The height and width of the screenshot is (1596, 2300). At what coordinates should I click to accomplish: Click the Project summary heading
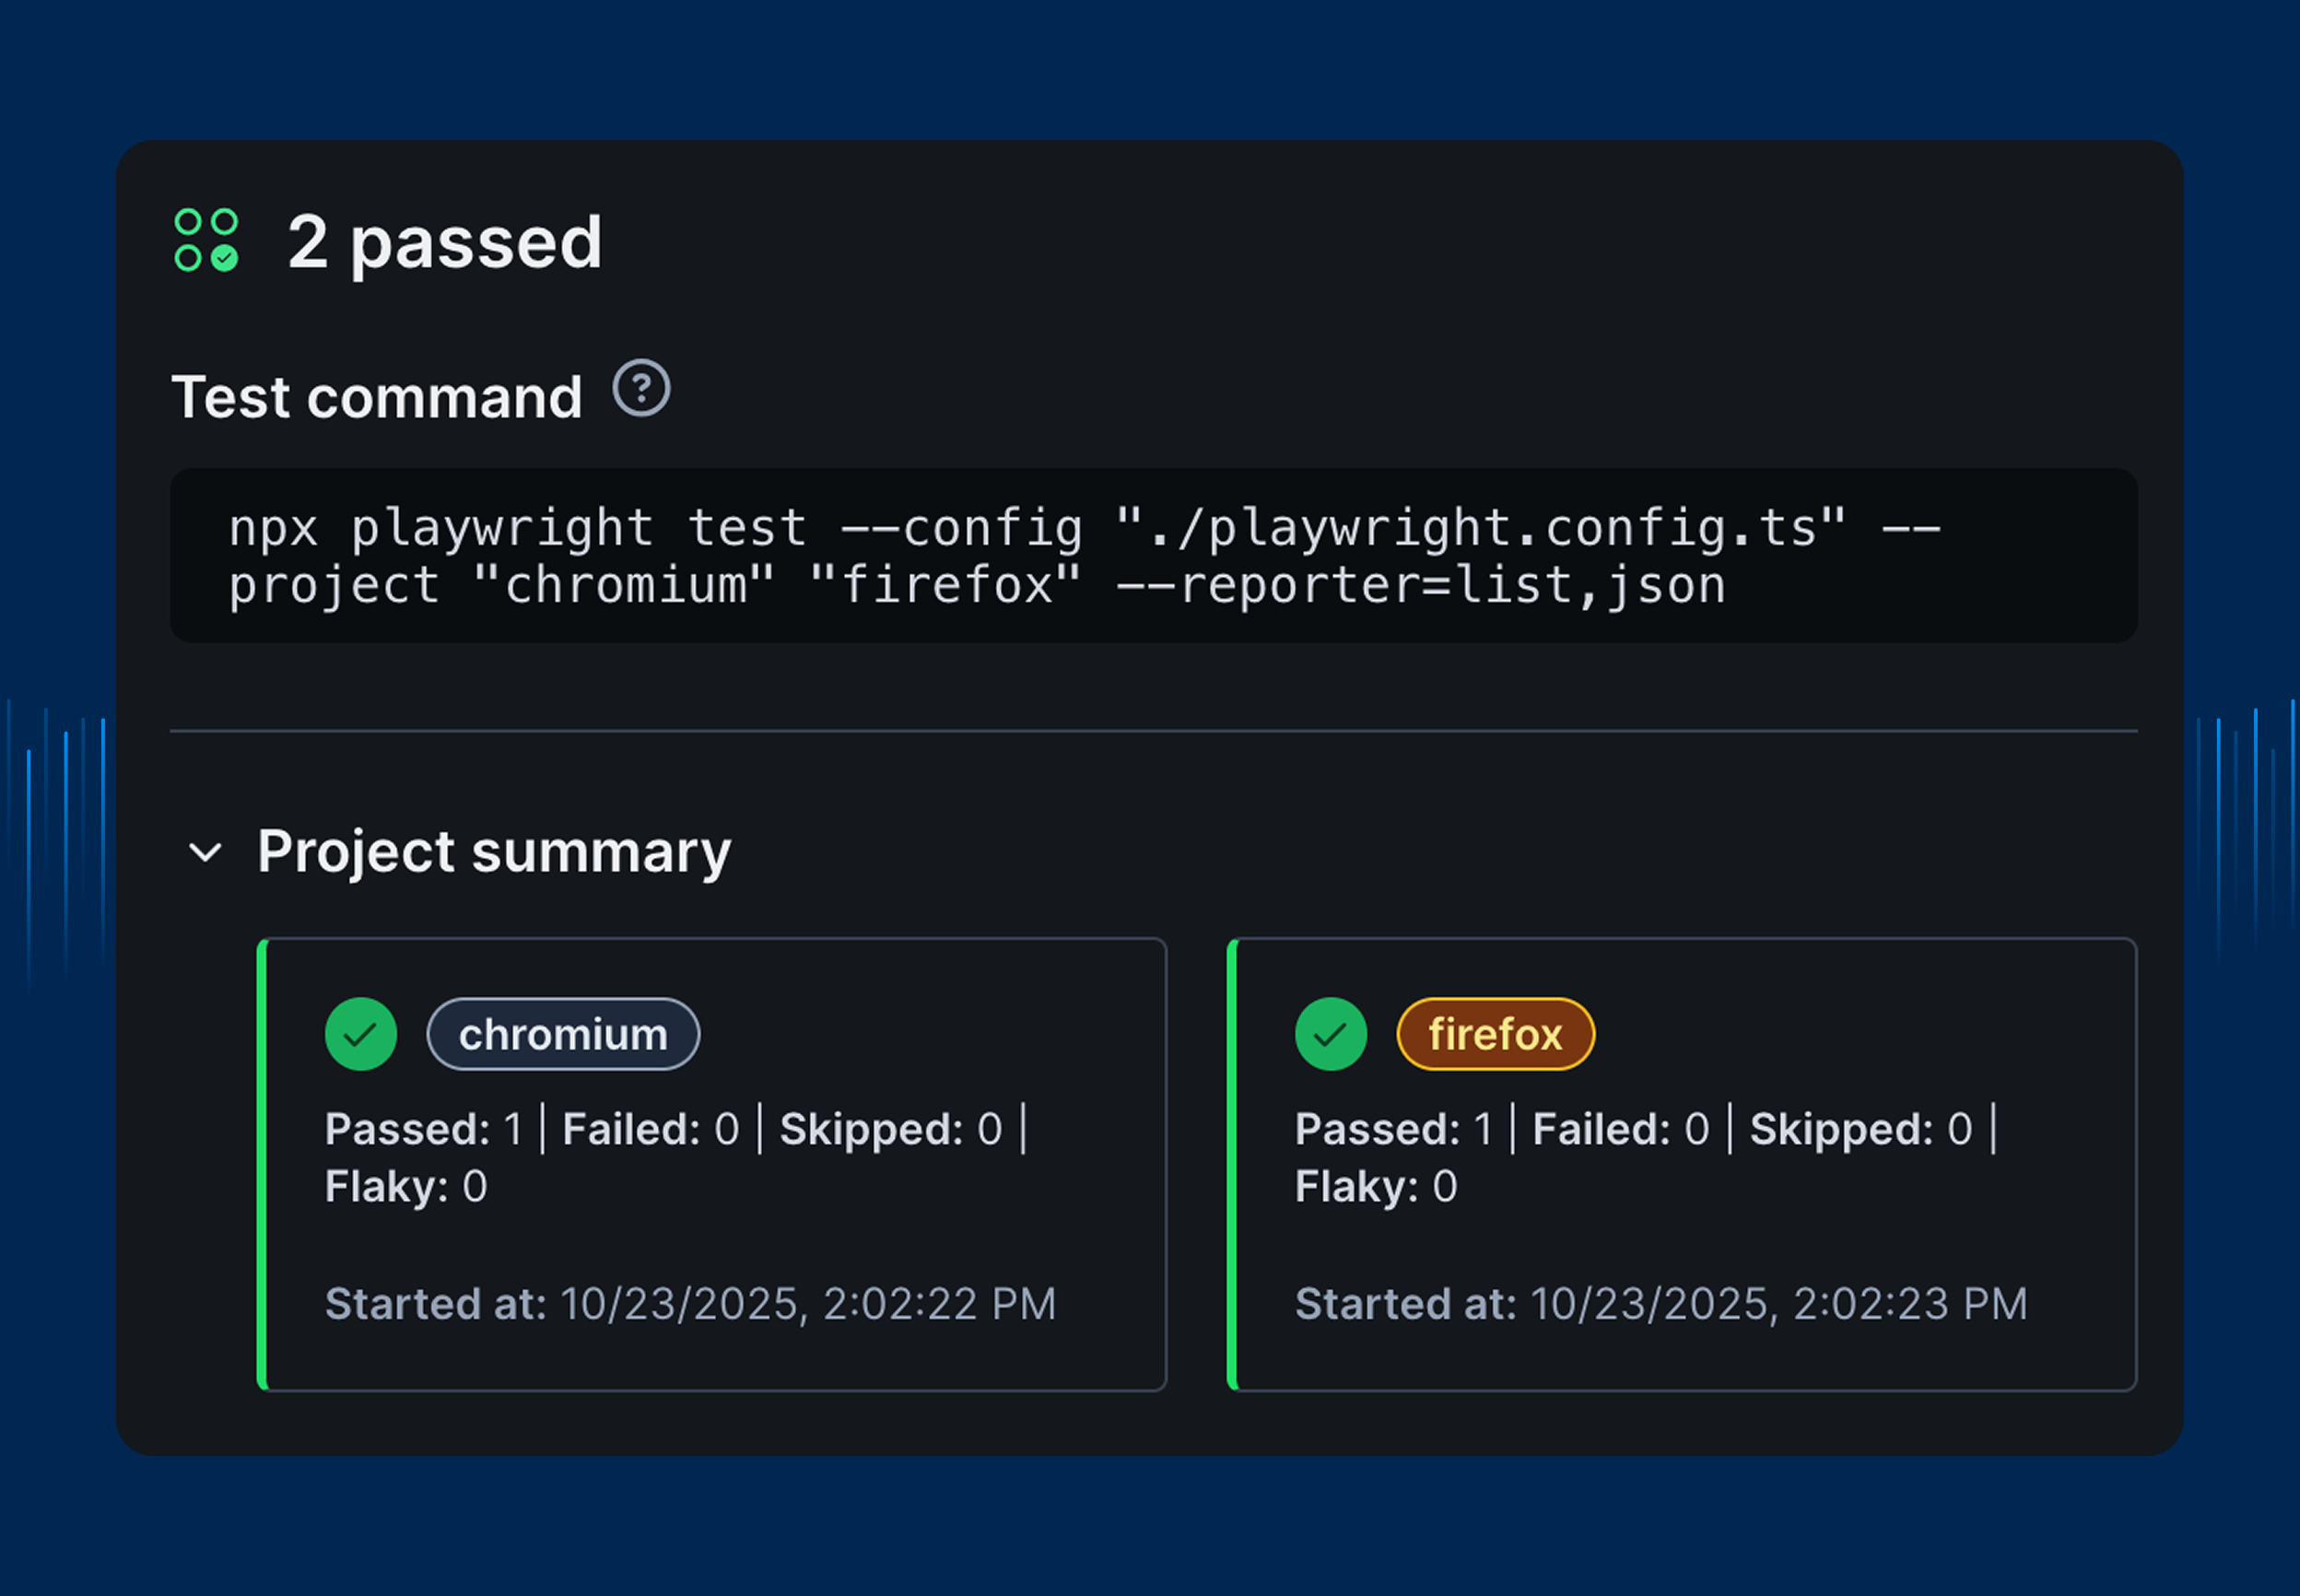coord(494,852)
